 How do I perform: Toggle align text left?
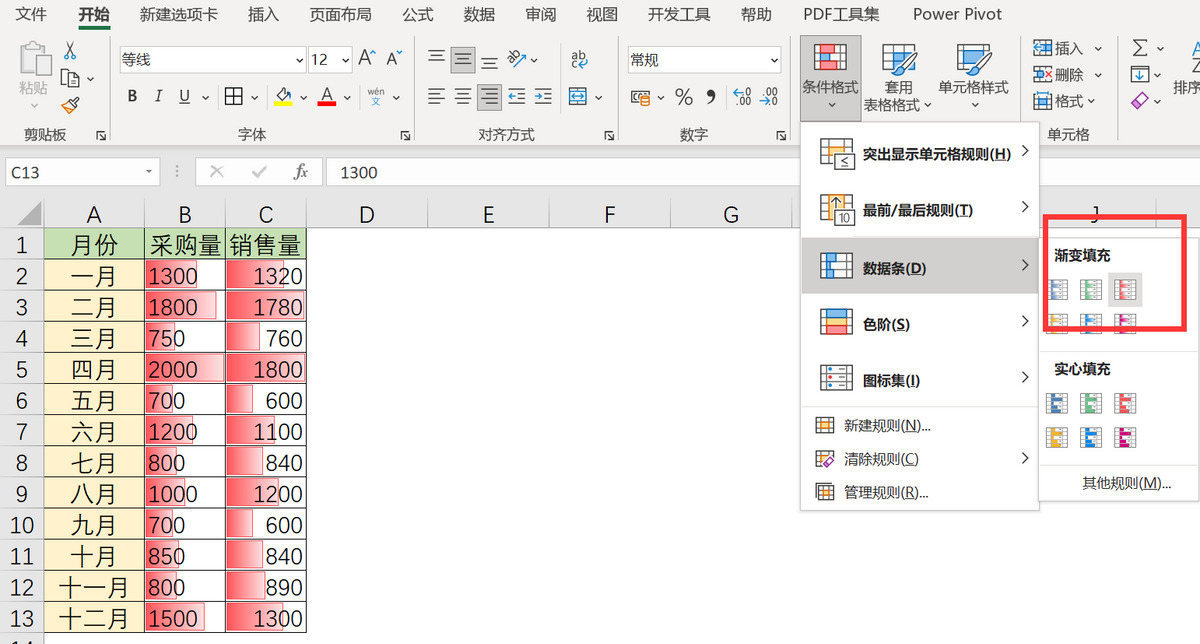(436, 97)
